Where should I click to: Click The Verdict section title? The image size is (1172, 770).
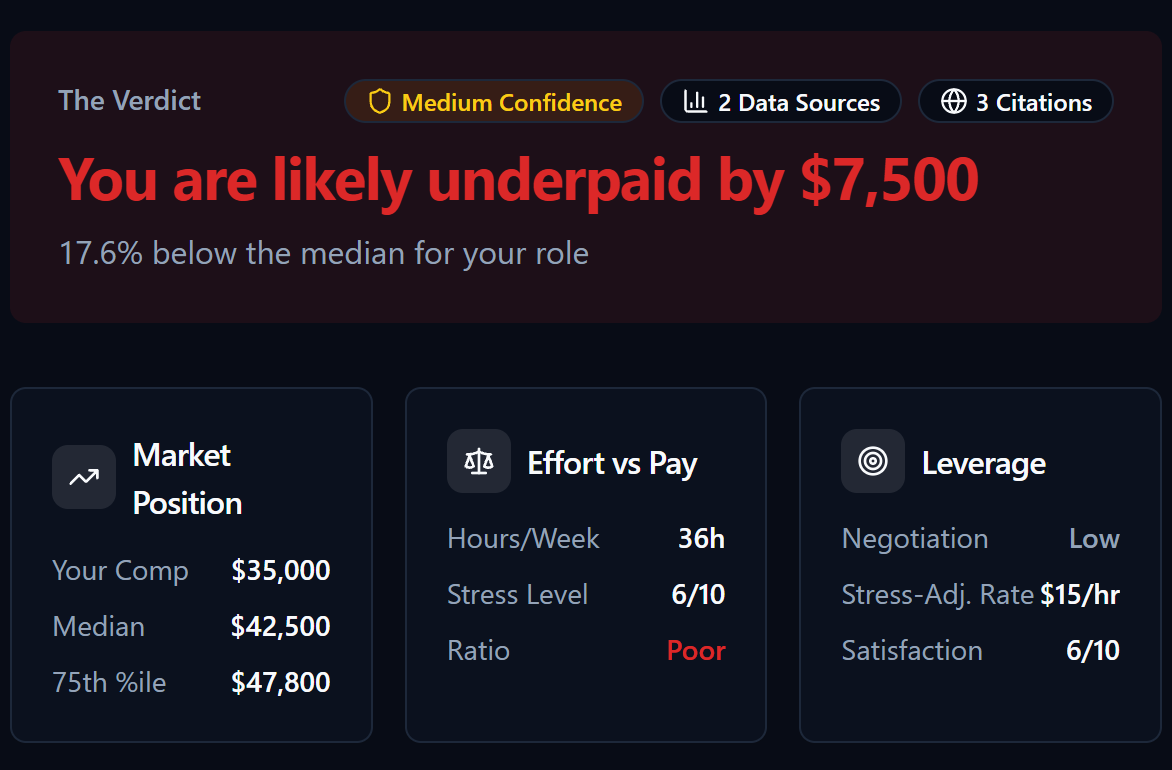point(129,100)
